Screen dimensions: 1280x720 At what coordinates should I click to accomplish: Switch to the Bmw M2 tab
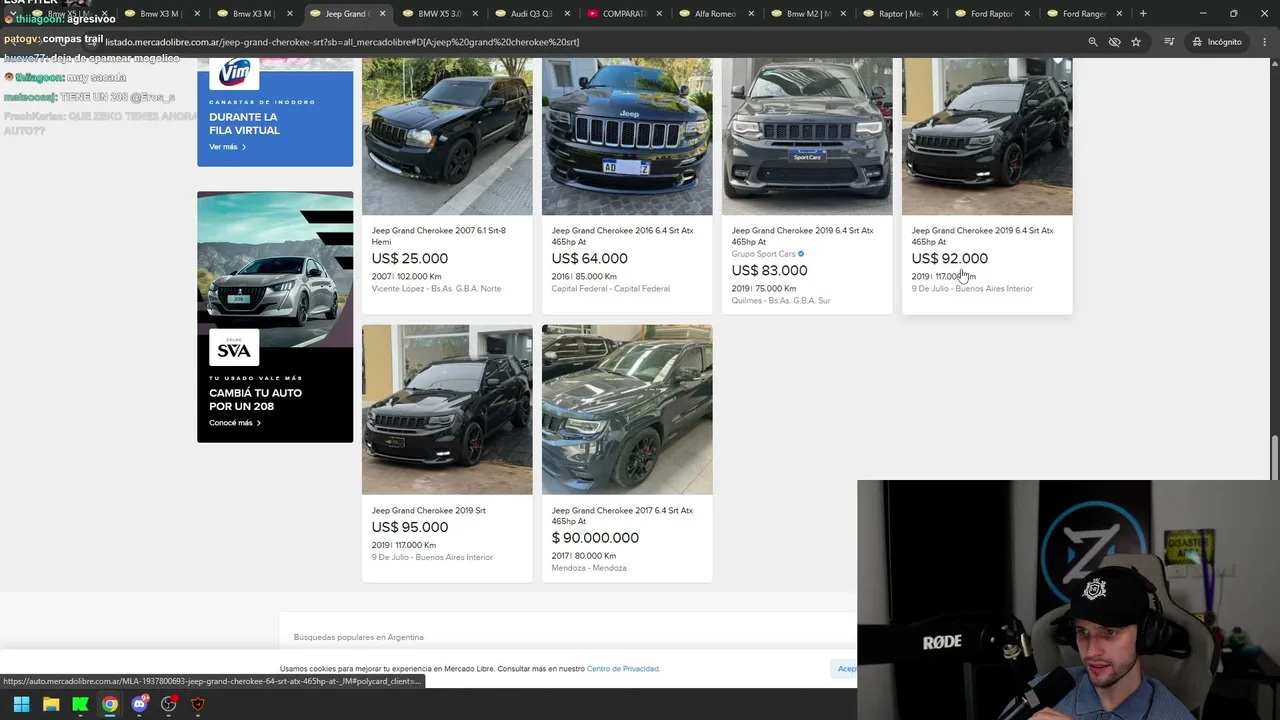[x=808, y=14]
